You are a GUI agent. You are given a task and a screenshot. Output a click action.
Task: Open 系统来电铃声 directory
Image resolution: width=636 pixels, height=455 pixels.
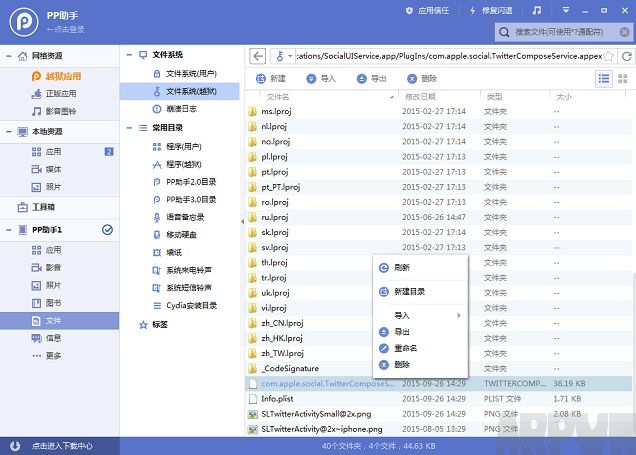coord(182,270)
